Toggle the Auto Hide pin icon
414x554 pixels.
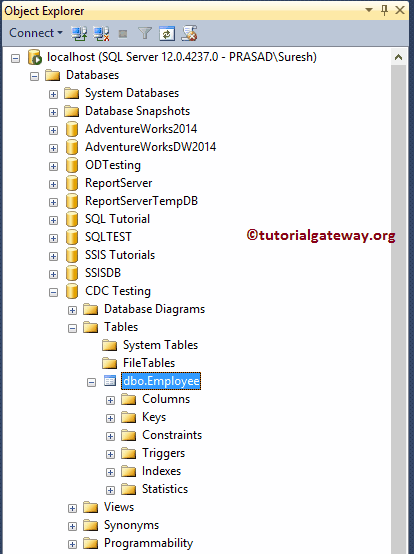pos(384,10)
